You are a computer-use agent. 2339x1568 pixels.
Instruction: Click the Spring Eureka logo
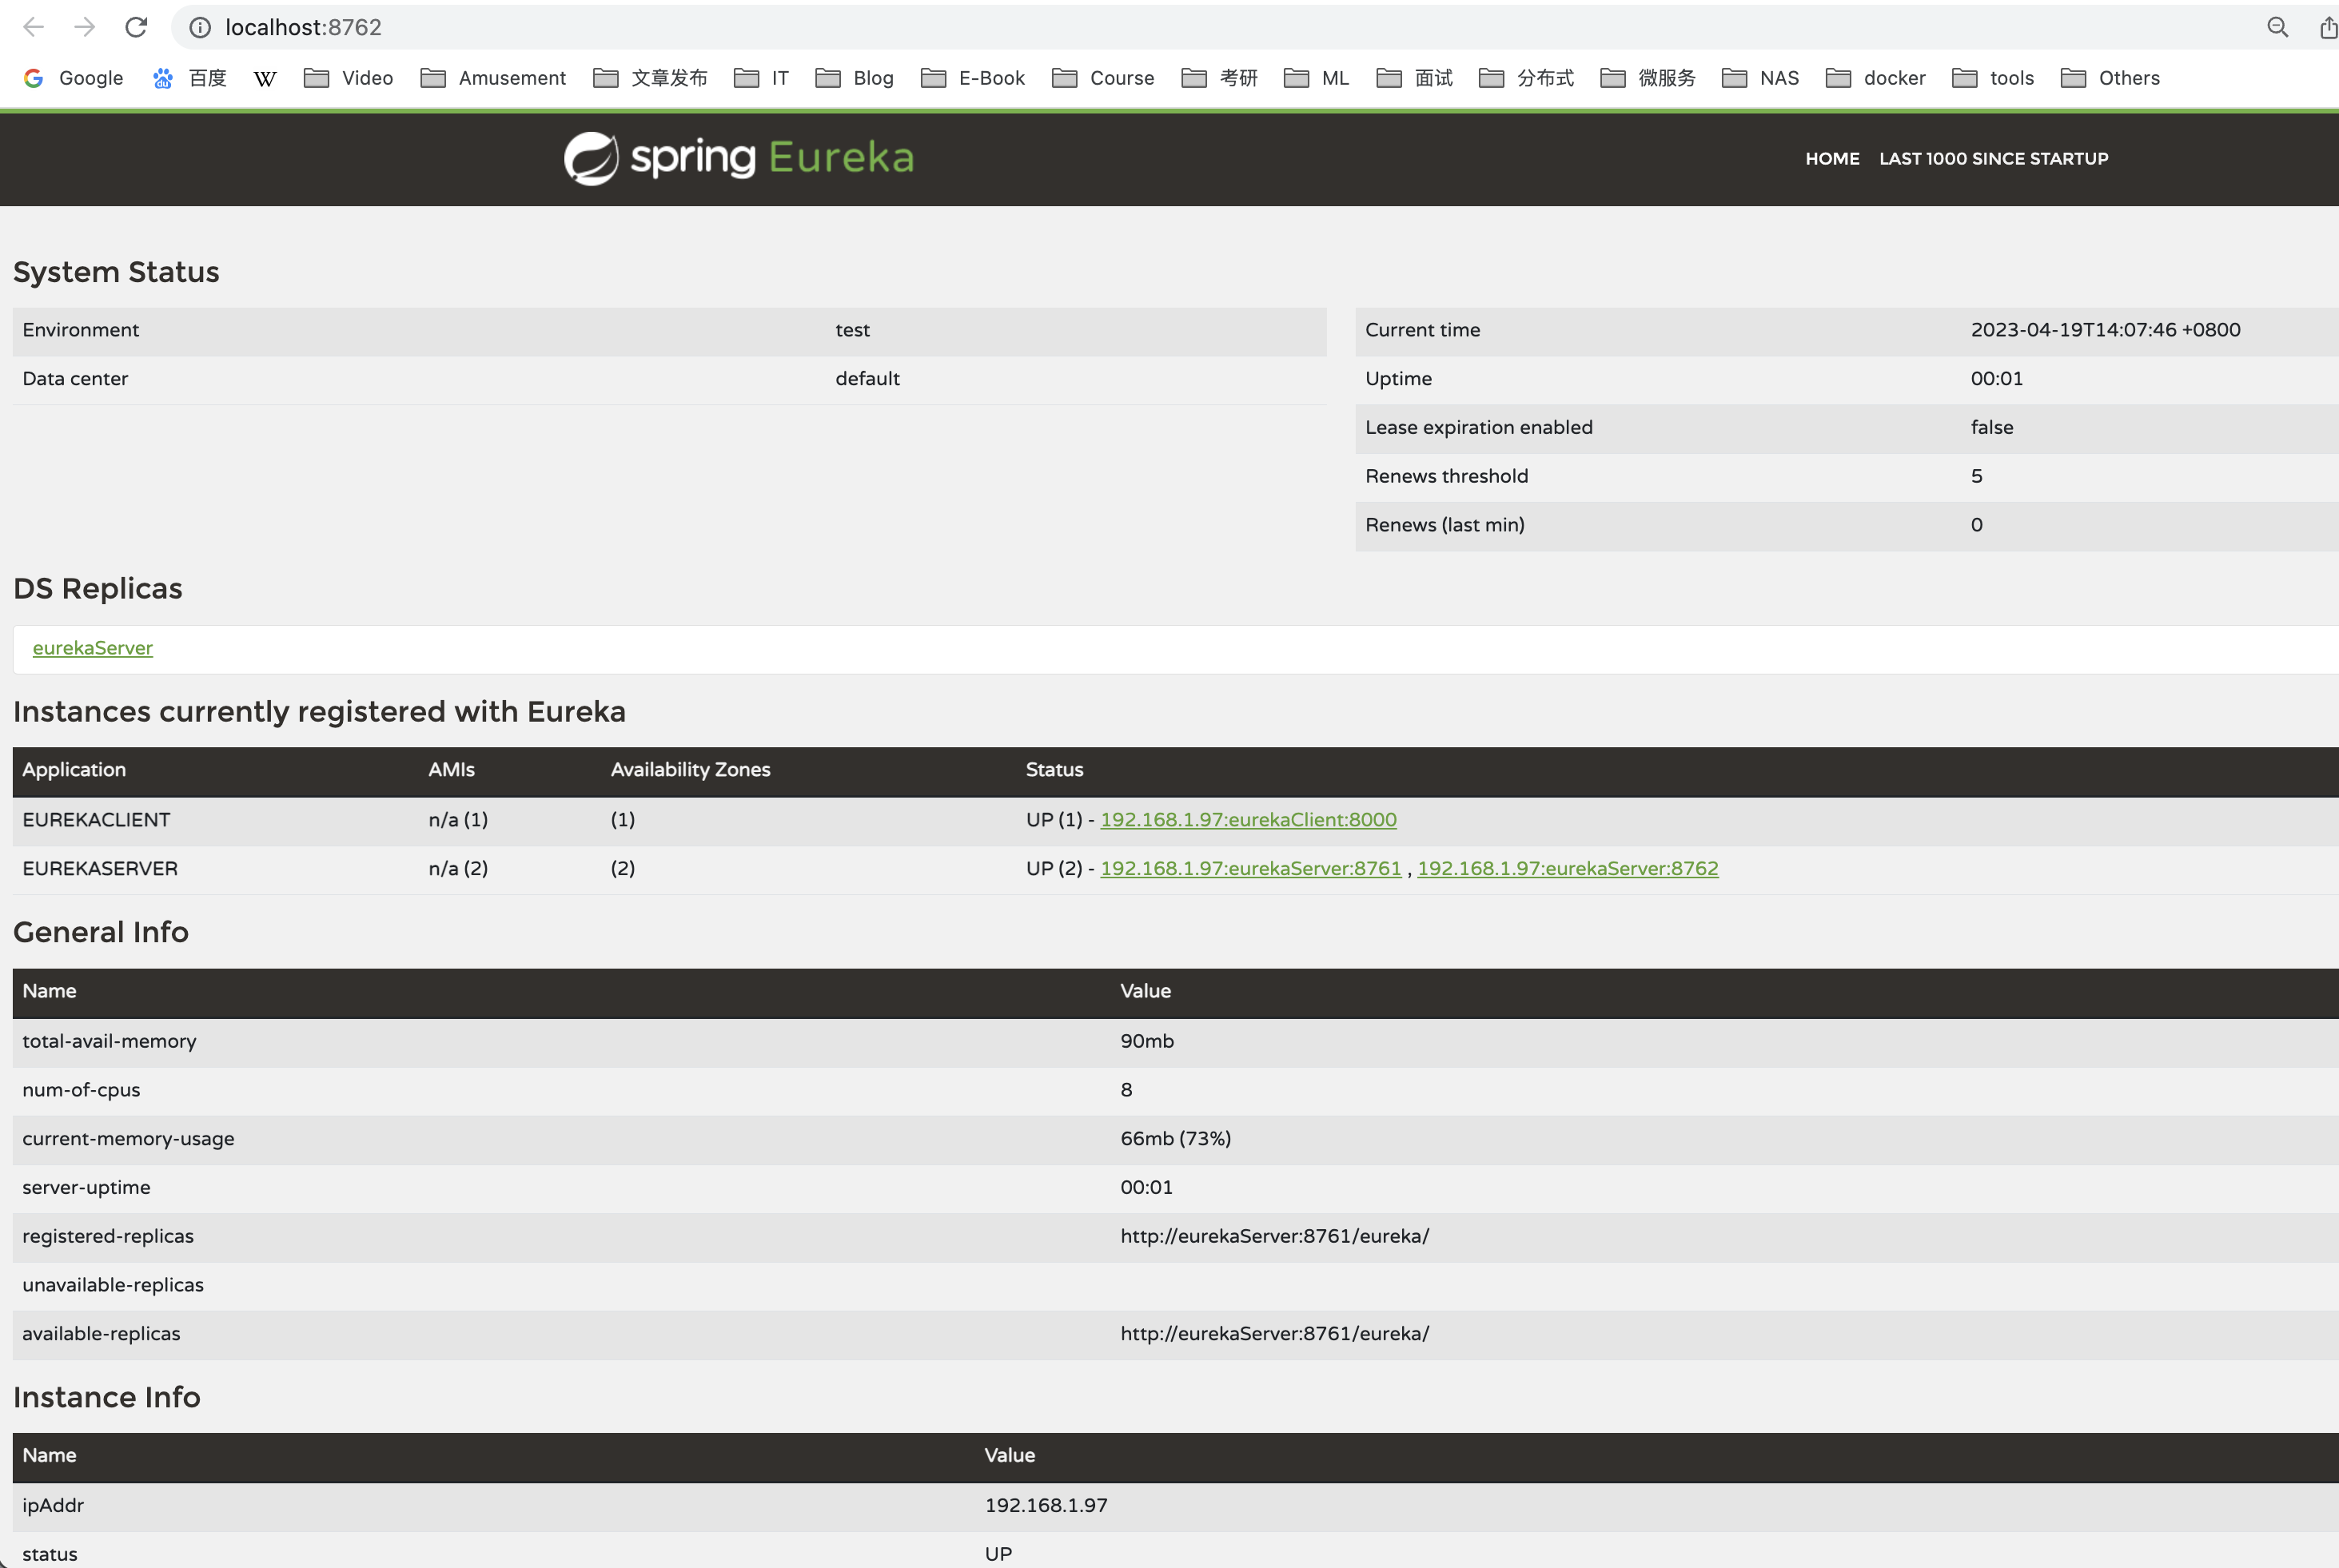739,158
